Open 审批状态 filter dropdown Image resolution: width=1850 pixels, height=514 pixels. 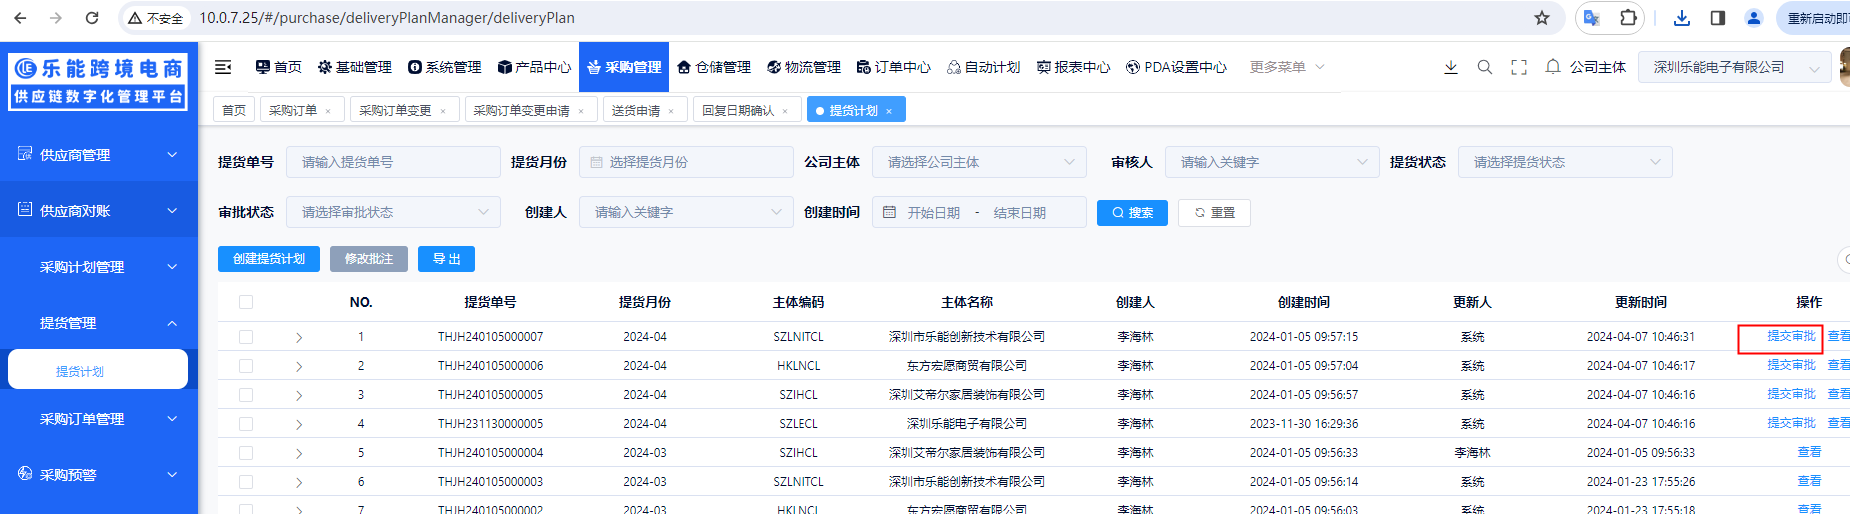(x=393, y=212)
